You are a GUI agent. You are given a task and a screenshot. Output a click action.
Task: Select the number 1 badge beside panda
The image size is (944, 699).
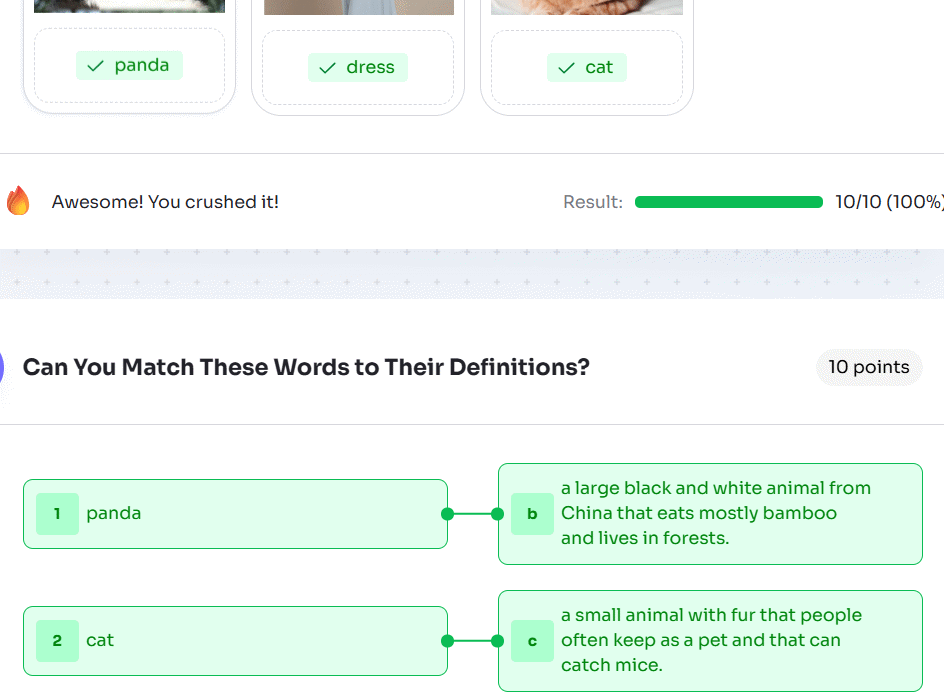click(57, 514)
